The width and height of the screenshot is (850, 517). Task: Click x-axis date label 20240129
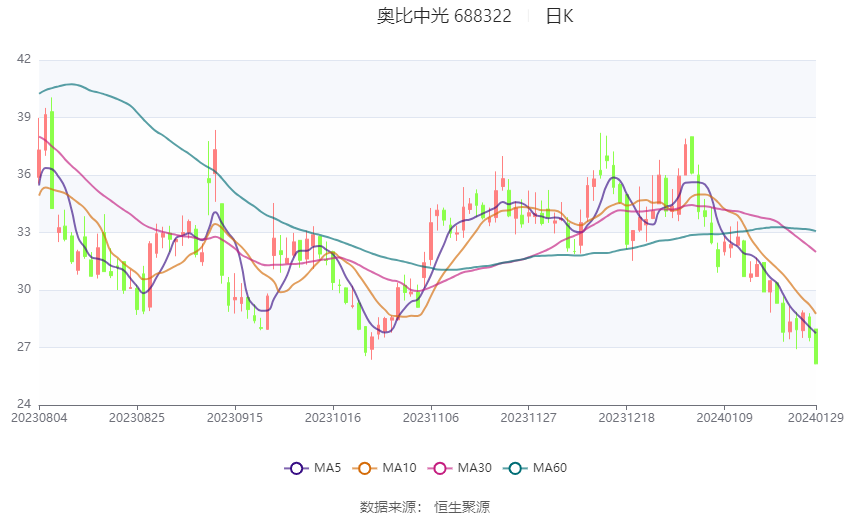[x=816, y=418]
